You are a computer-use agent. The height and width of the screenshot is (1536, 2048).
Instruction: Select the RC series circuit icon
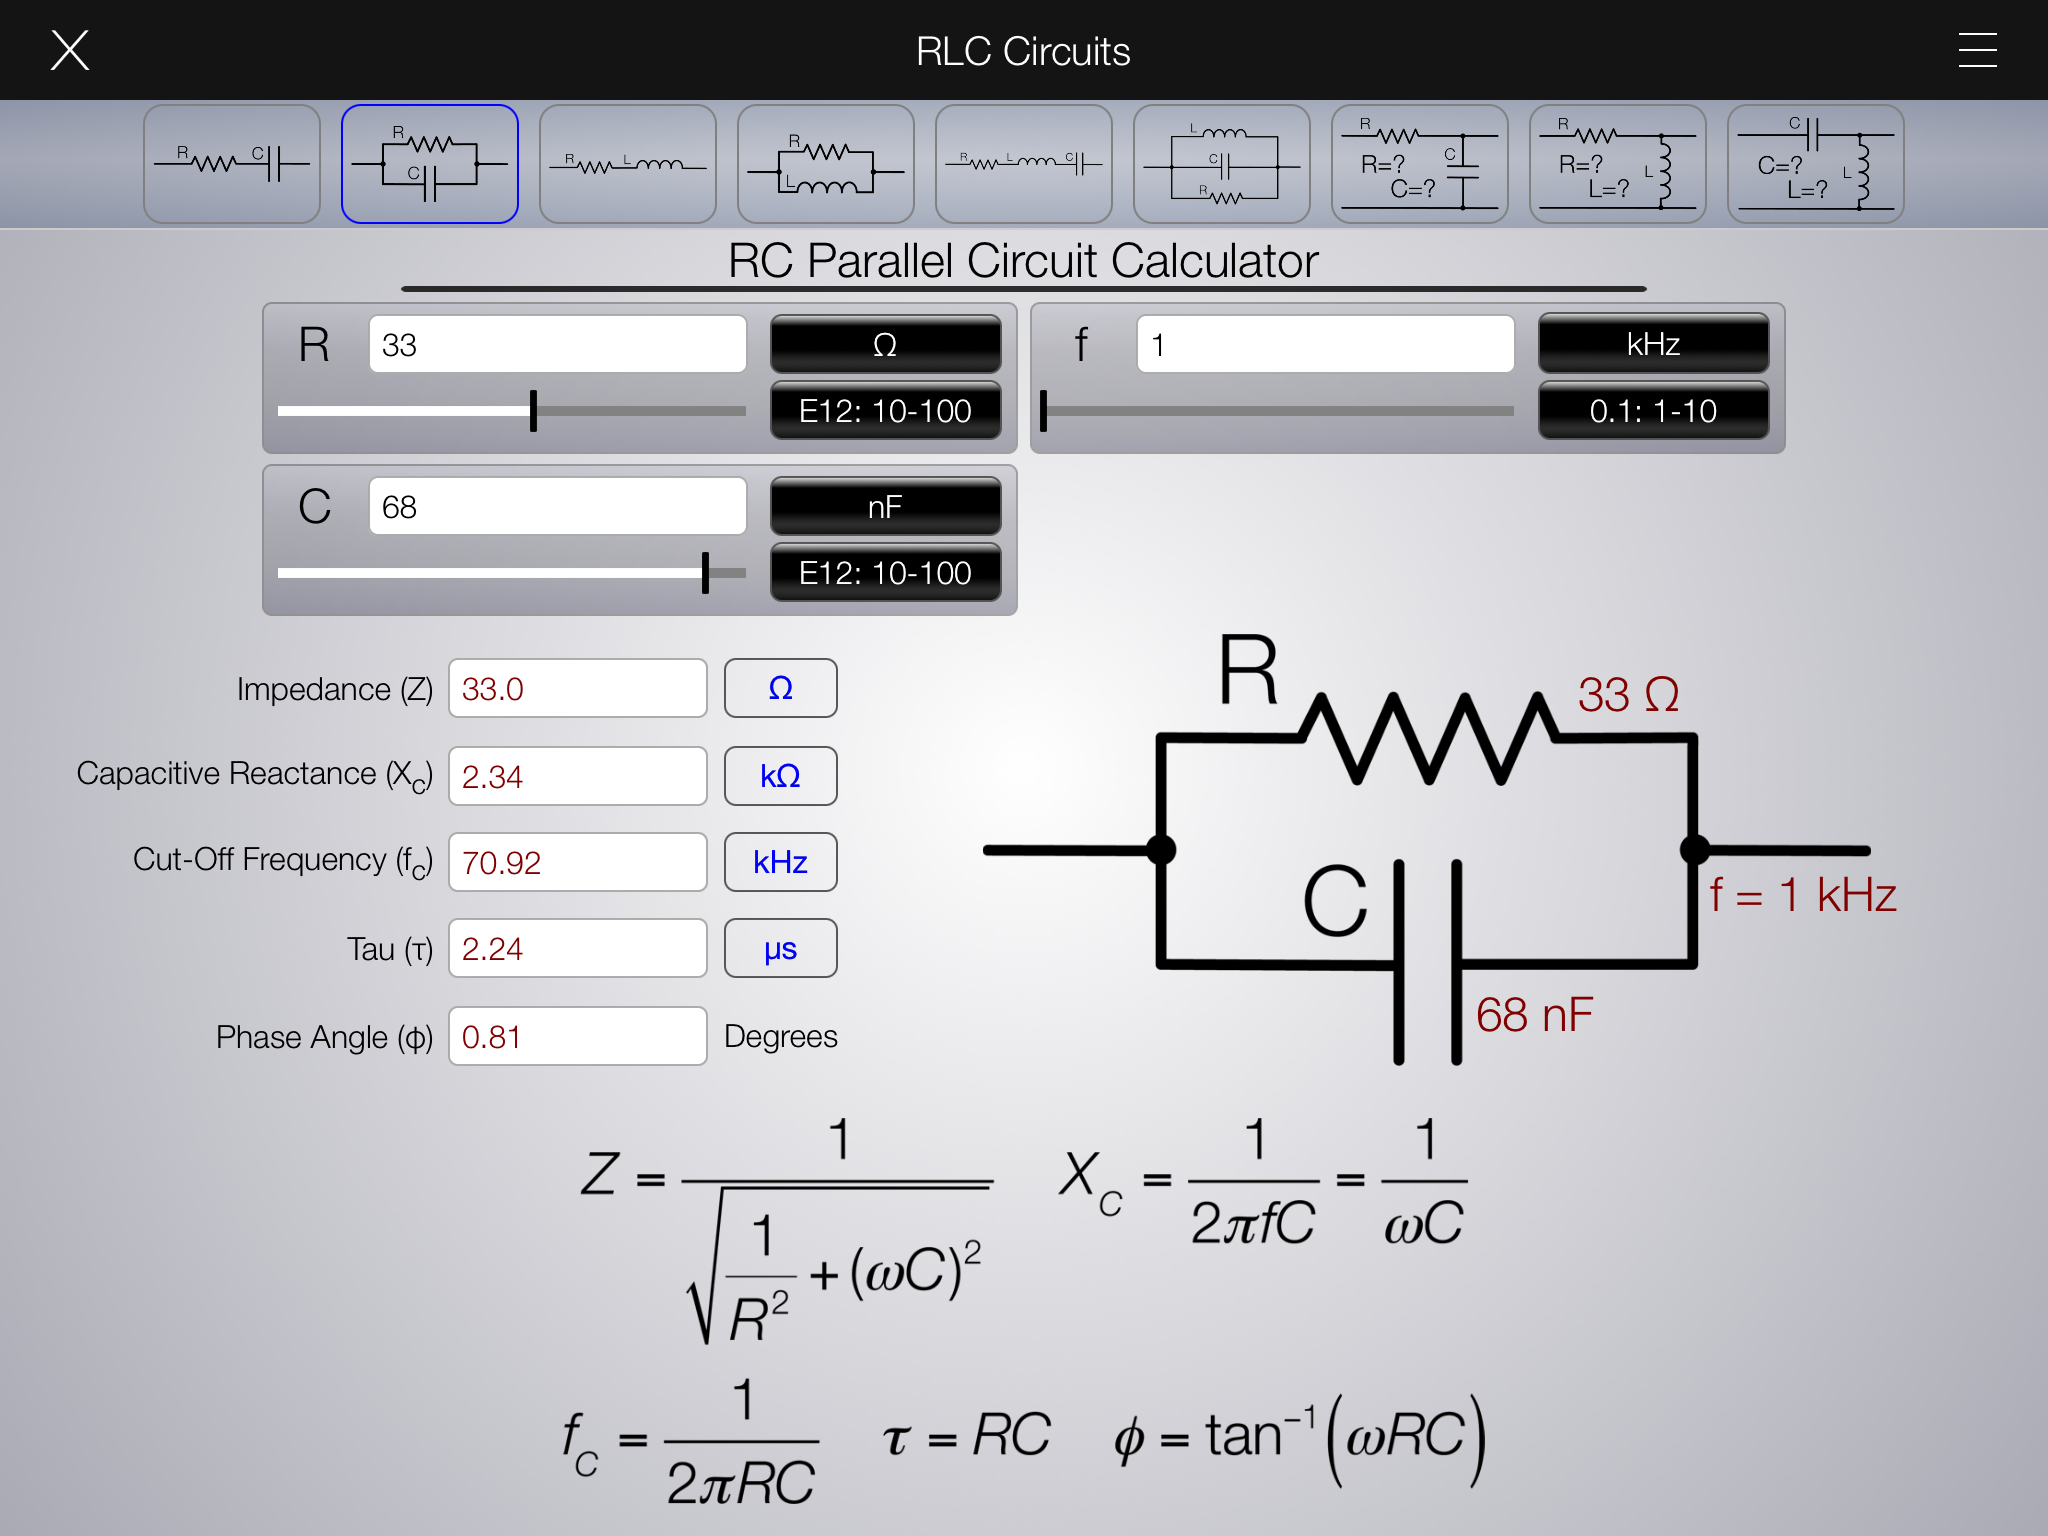point(231,164)
